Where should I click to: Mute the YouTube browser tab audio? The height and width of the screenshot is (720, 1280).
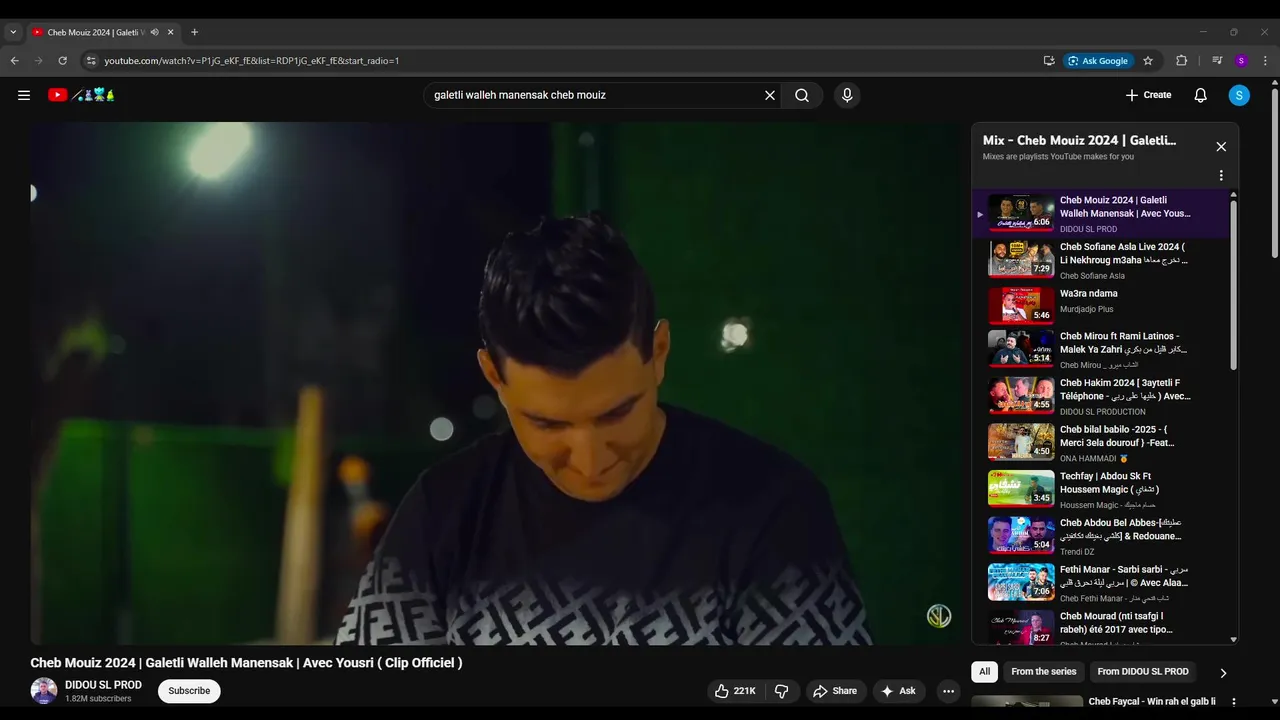click(x=154, y=32)
